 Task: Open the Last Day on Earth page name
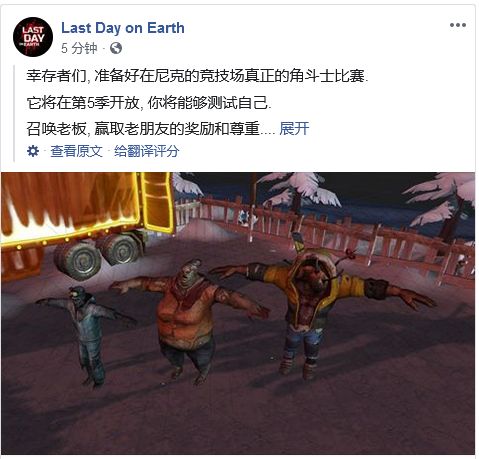pos(123,28)
